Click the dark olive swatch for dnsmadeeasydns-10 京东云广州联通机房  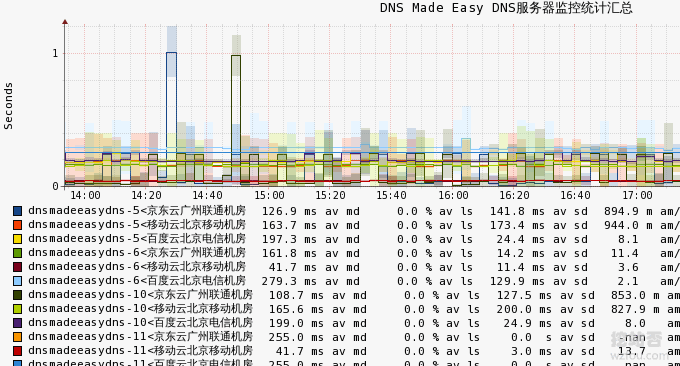click(x=17, y=295)
